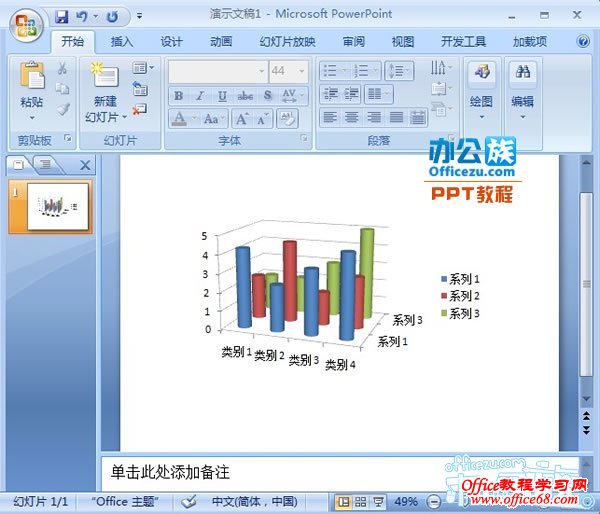Close the slides pane with the X
600x514 pixels.
pyautogui.click(x=85, y=165)
